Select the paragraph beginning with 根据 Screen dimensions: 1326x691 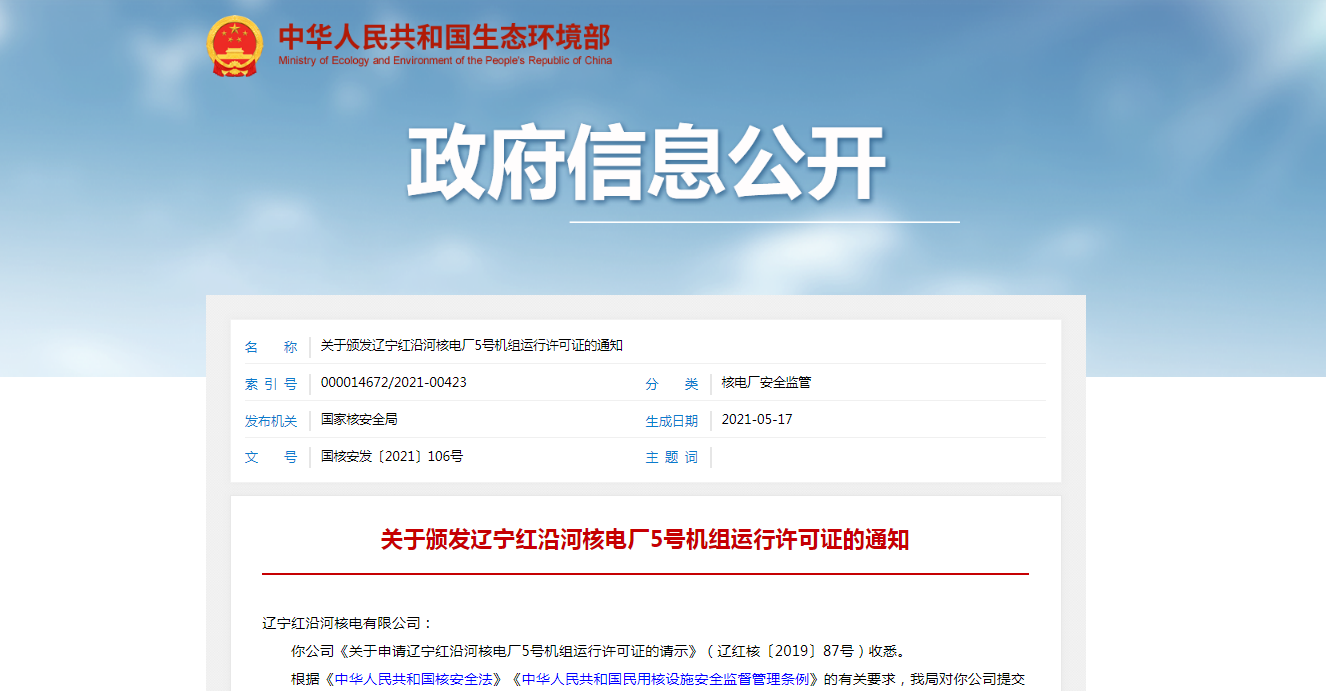(x=658, y=680)
